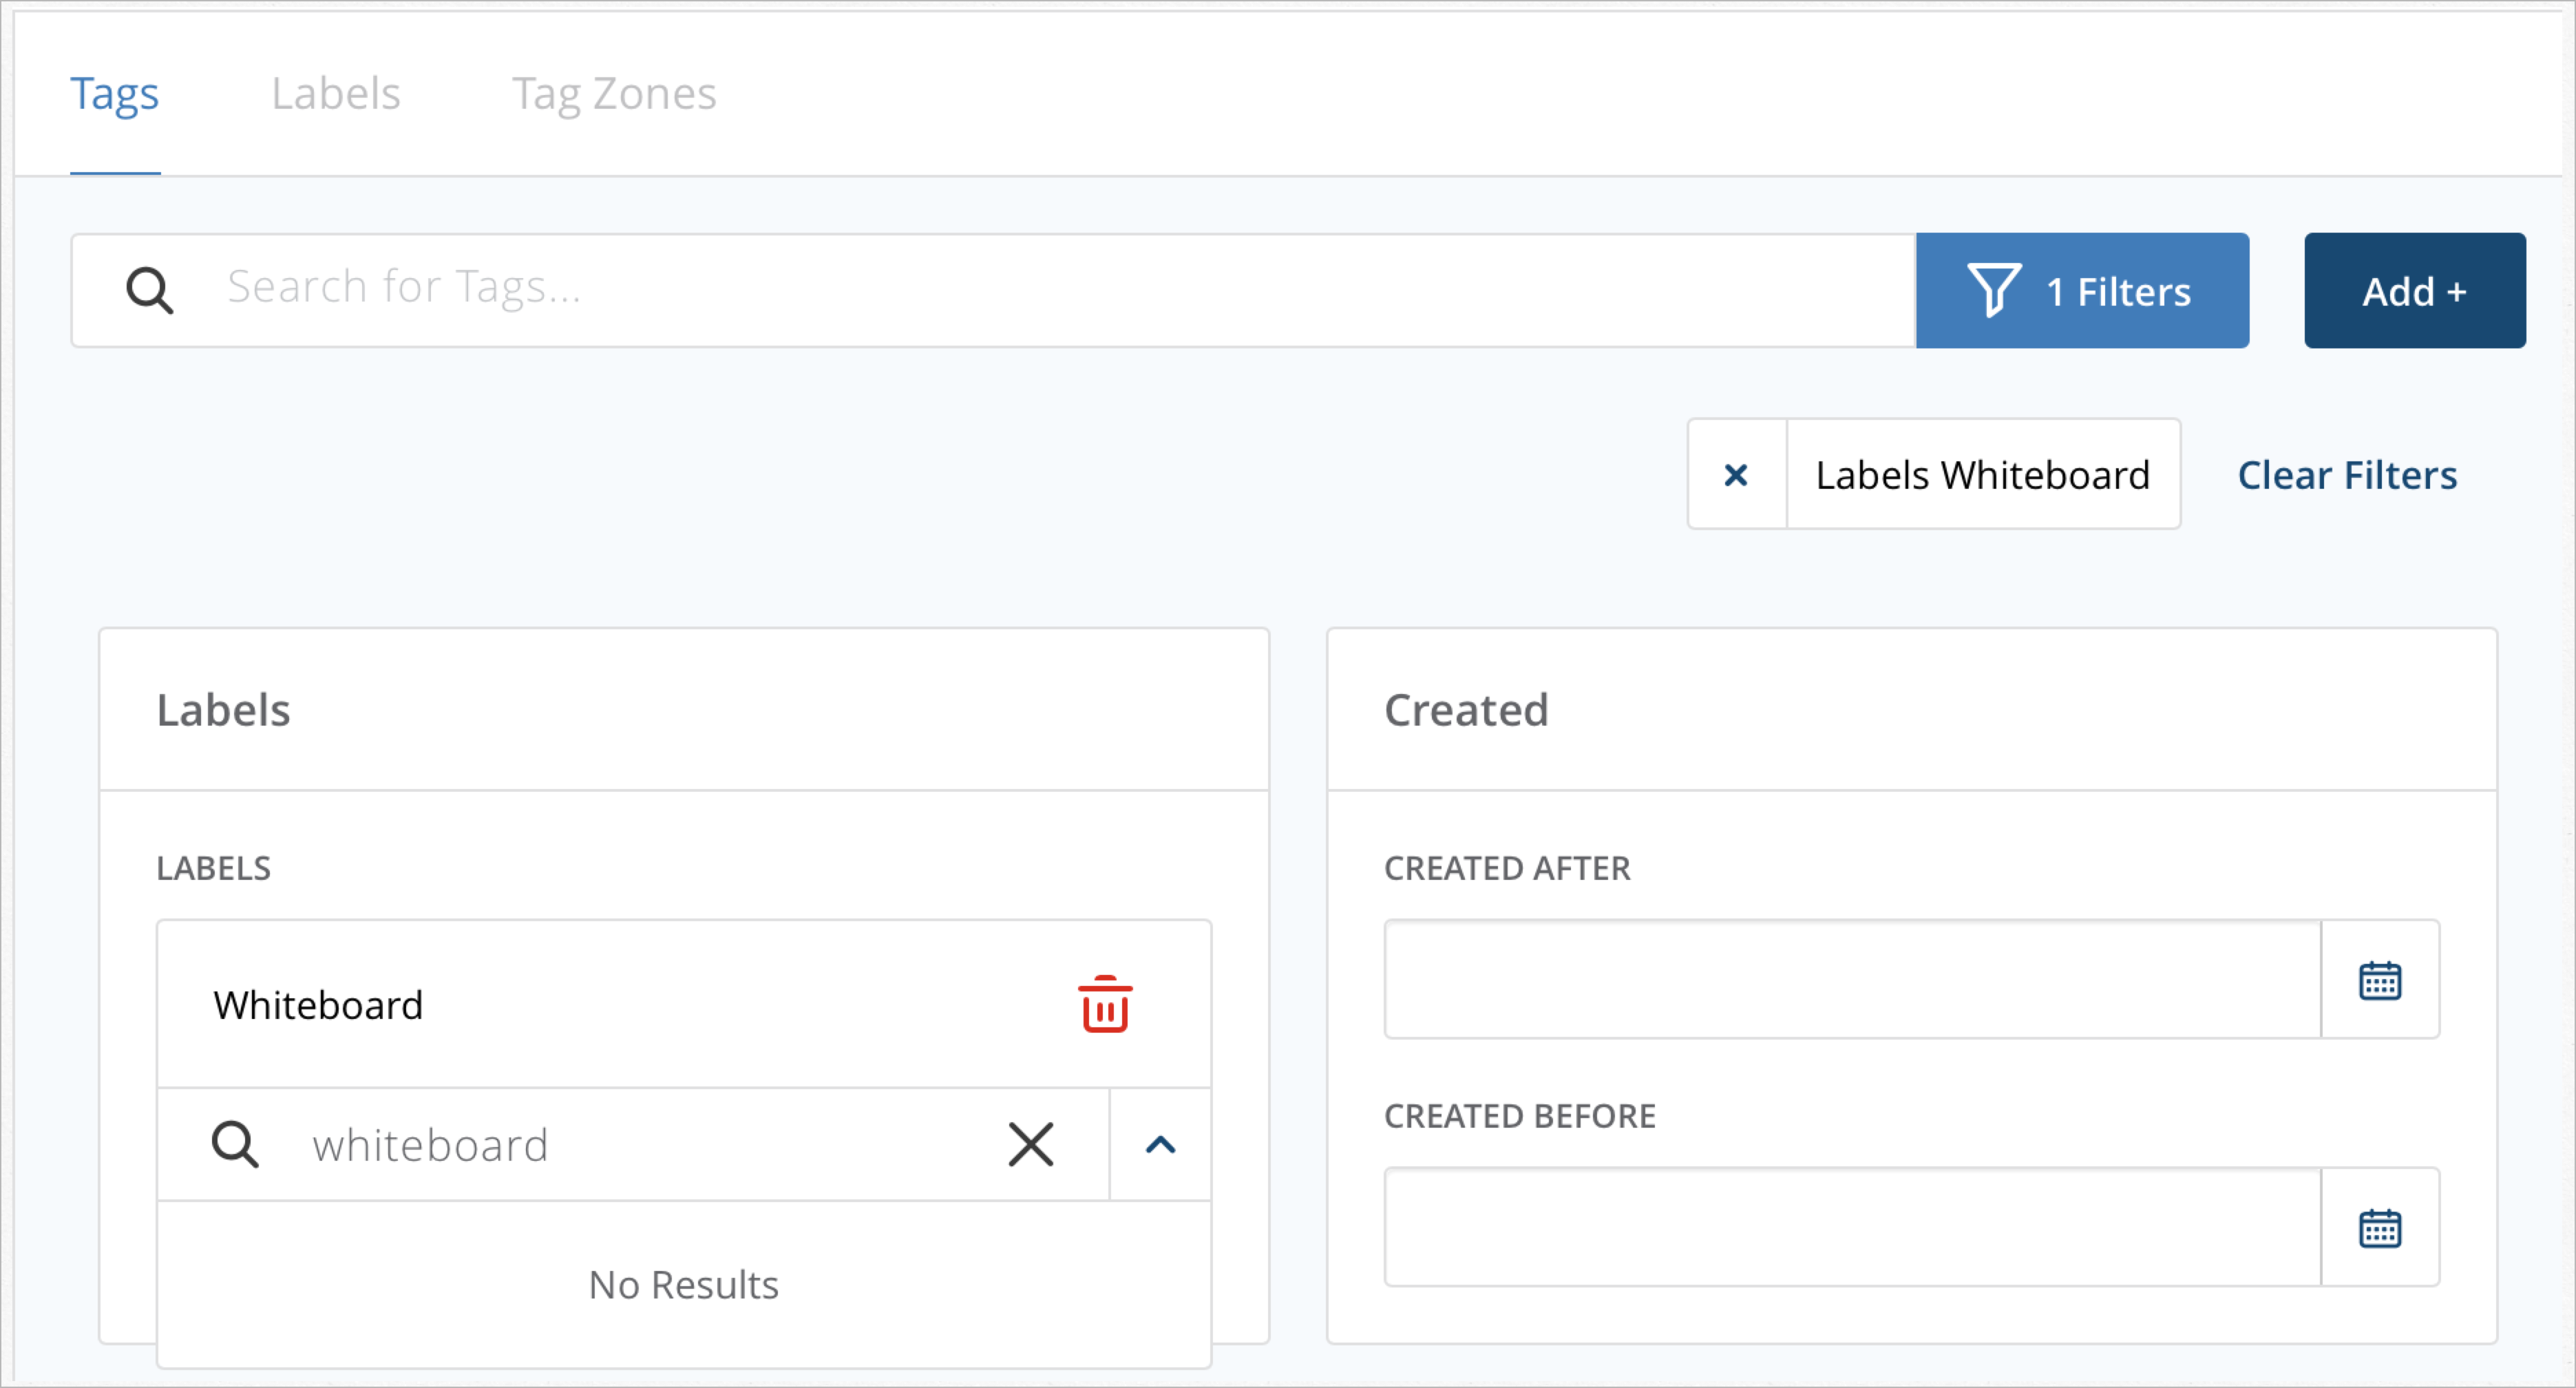Viewport: 2576px width, 1388px height.
Task: Open the Created After calendar picker
Action: (x=2380, y=979)
